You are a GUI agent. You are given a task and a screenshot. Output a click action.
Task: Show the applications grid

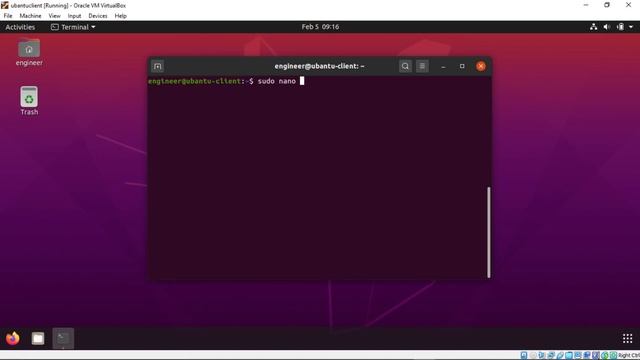(x=627, y=338)
